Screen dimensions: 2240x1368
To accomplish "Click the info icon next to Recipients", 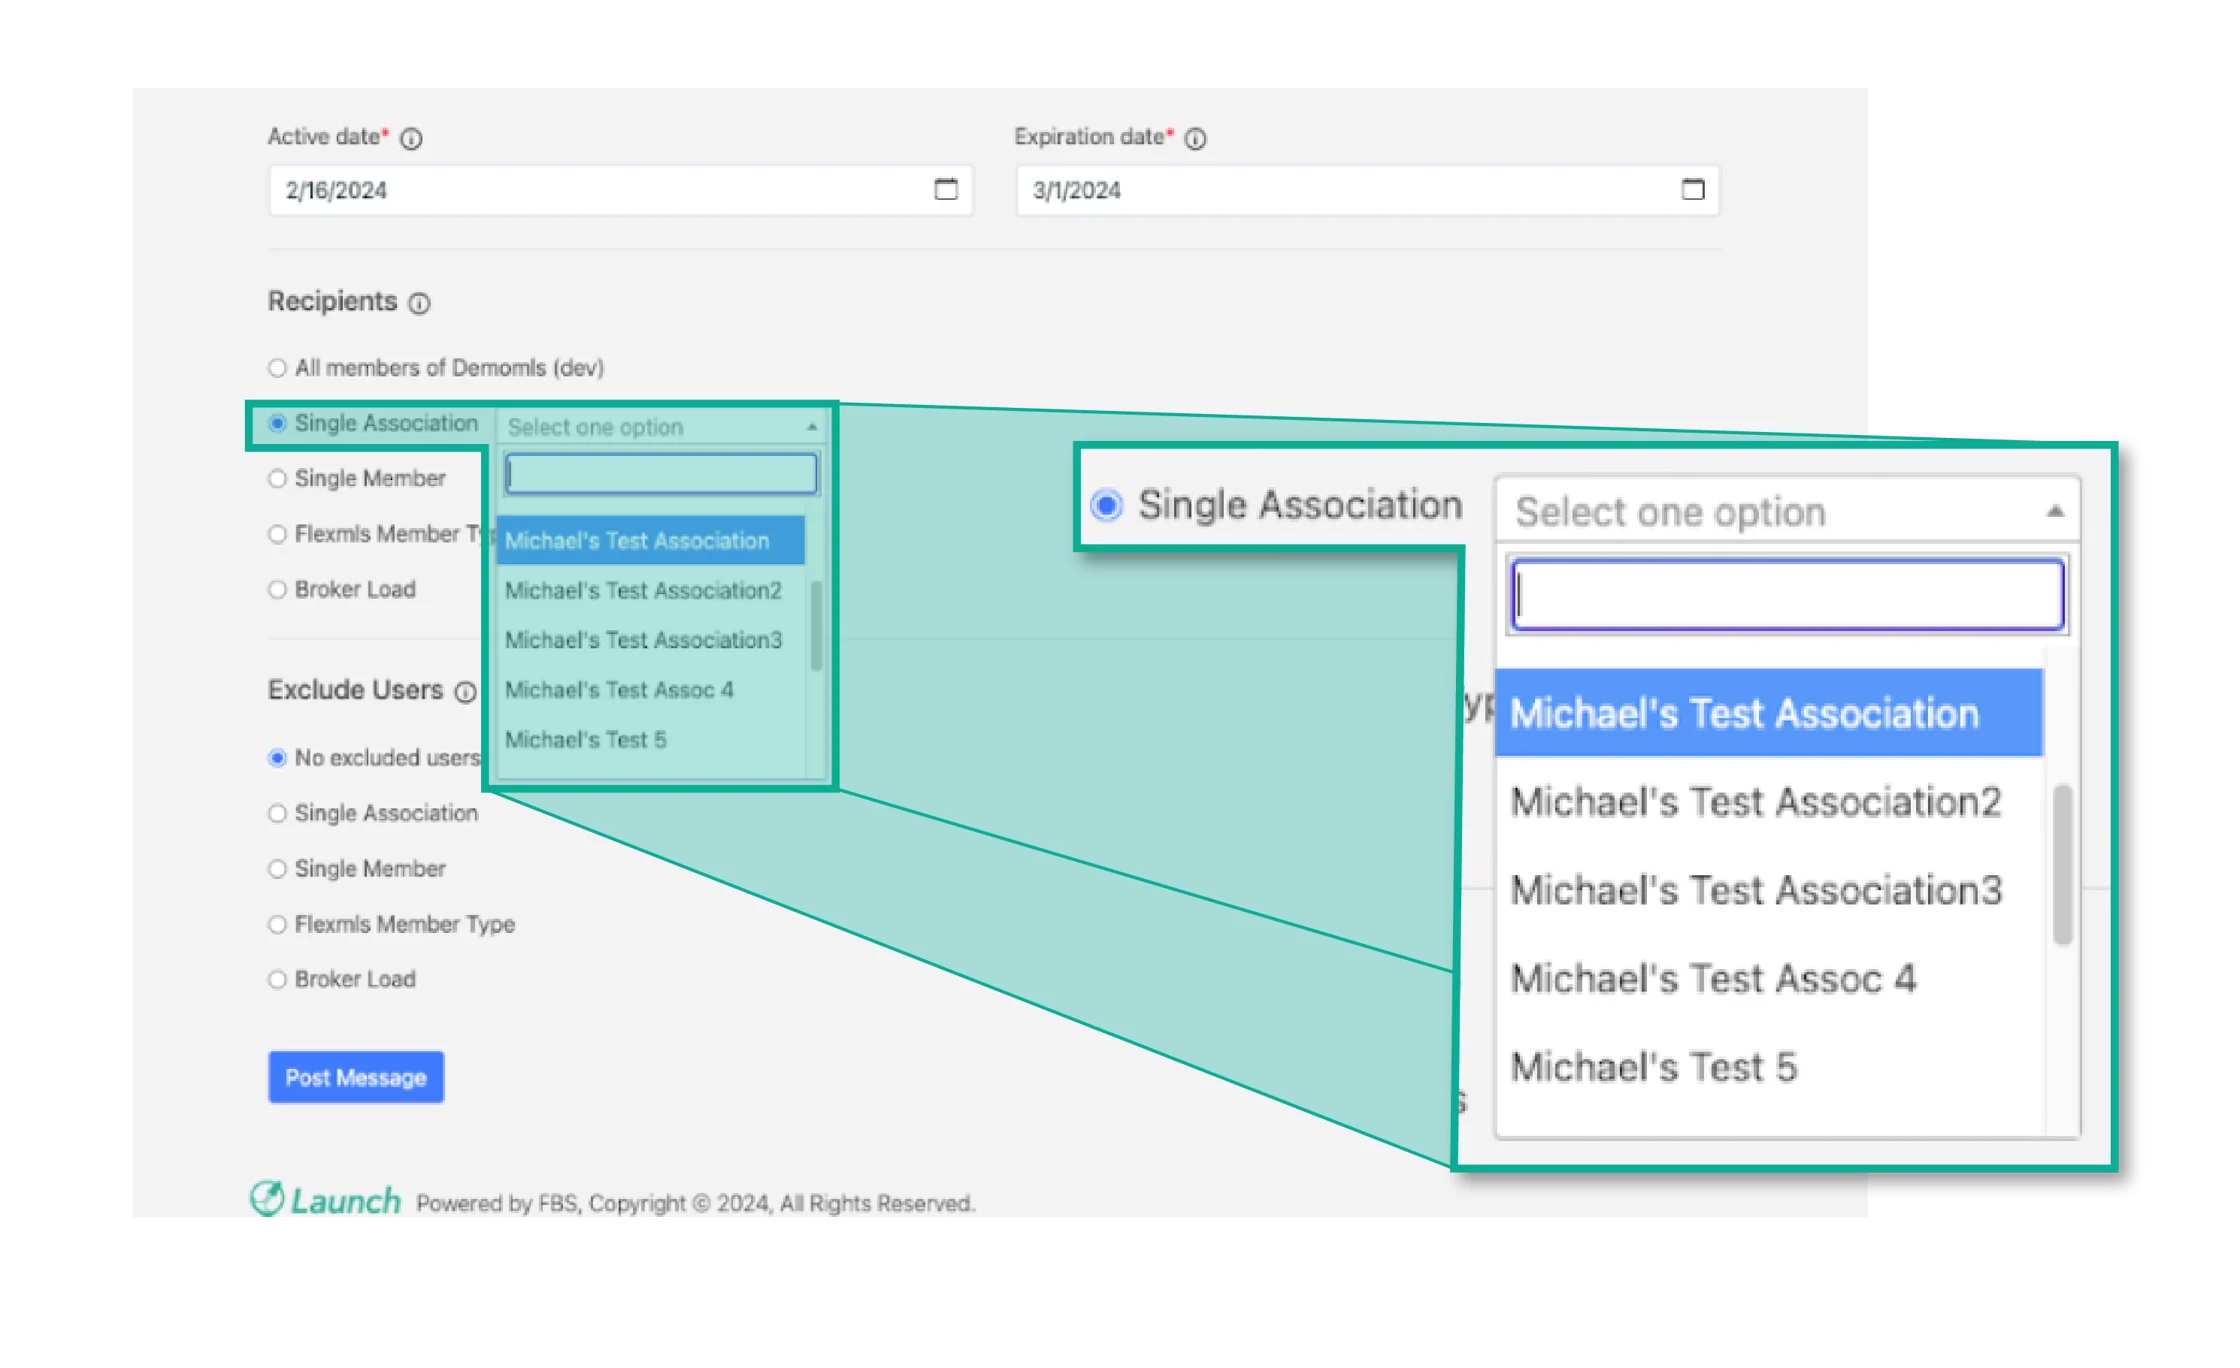I will [x=419, y=303].
